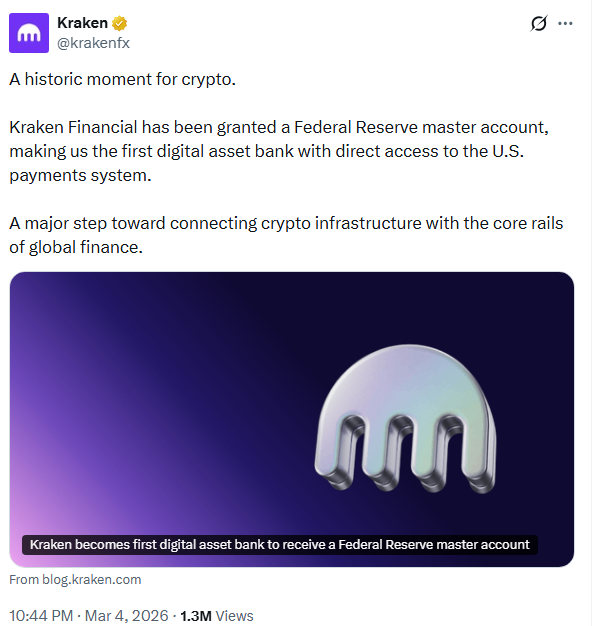Screen dimensions: 613x626
Task: Open the three-dot more options menu
Action: pos(566,23)
